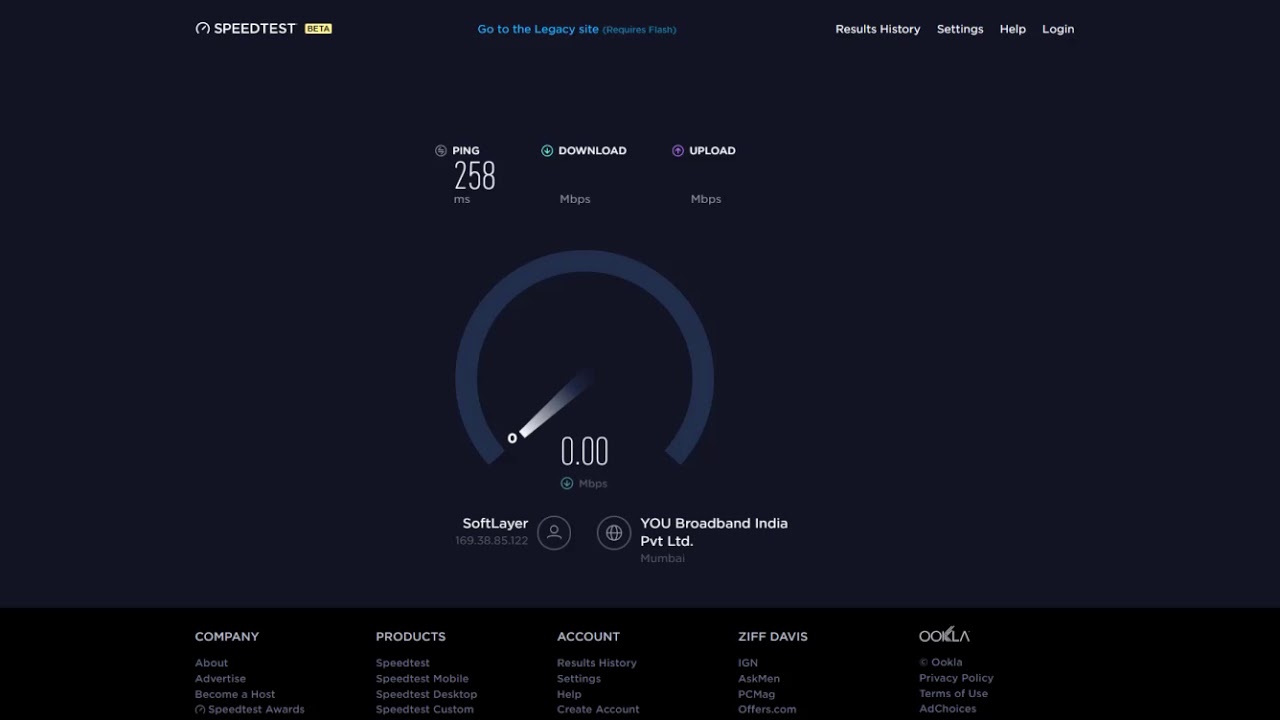Screen dimensions: 1280x720
Task: Click the SoftLayer provider name
Action: (495, 523)
